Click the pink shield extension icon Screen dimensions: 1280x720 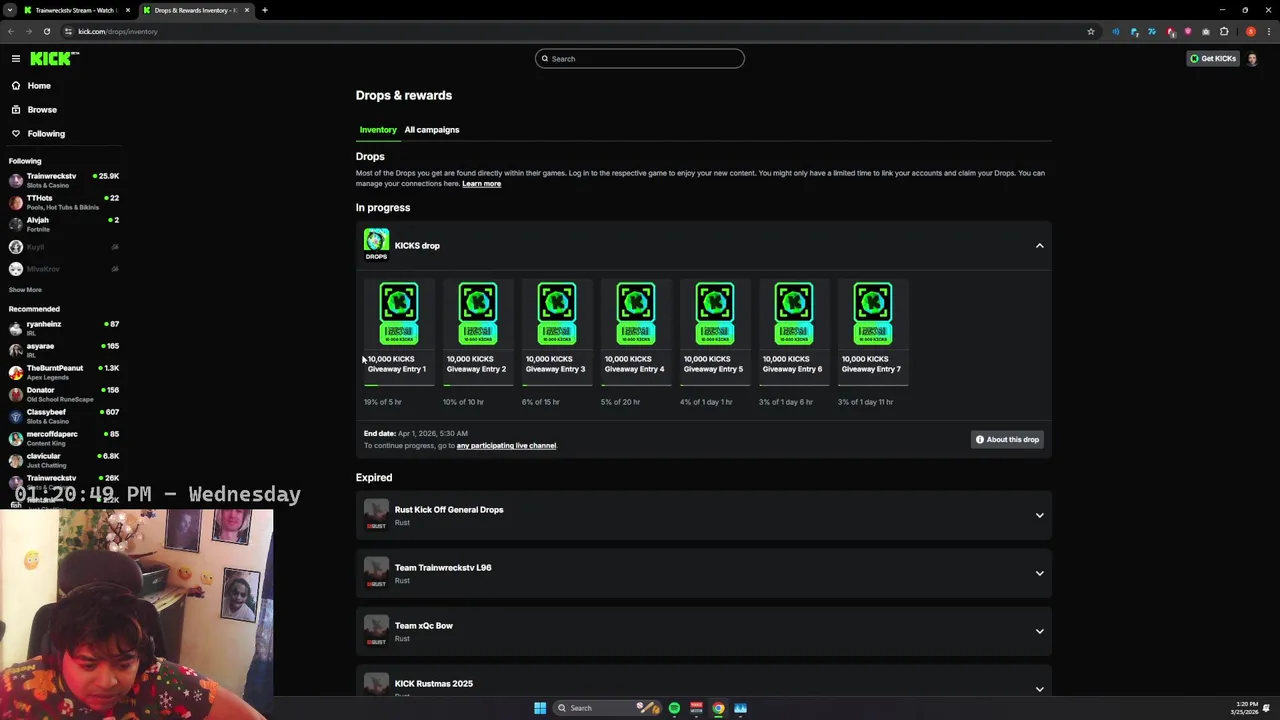click(1188, 31)
